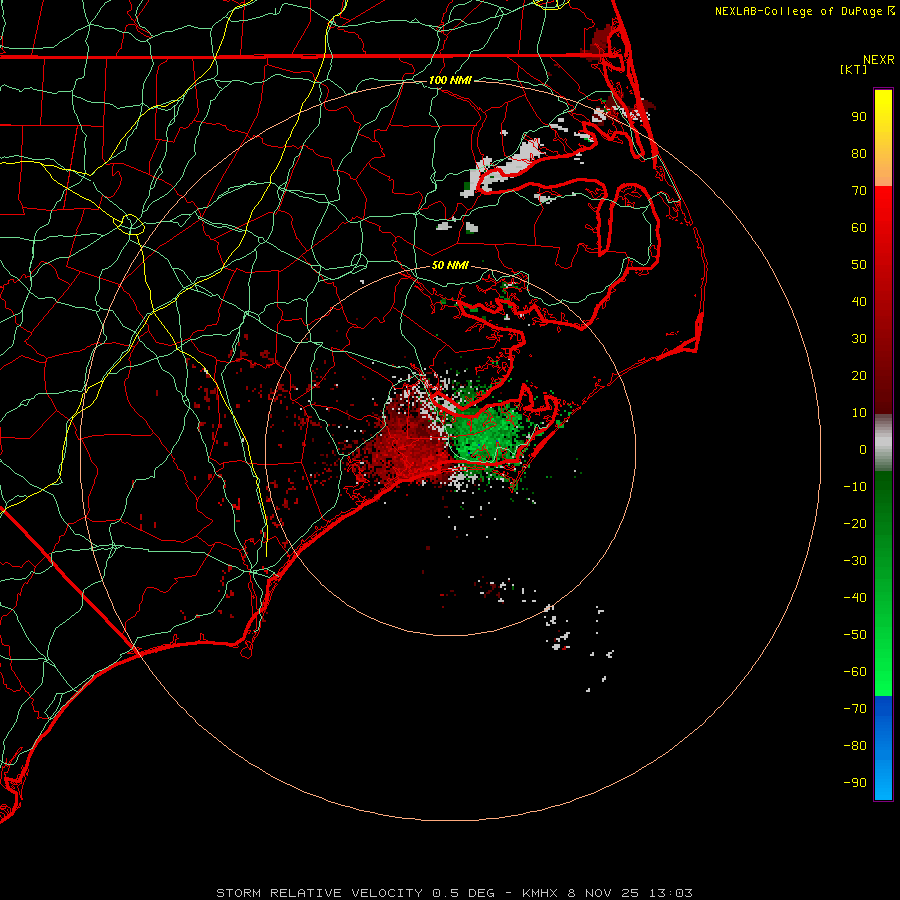The width and height of the screenshot is (900, 900).
Task: Select the green segment of the color bar
Action: [x=883, y=583]
